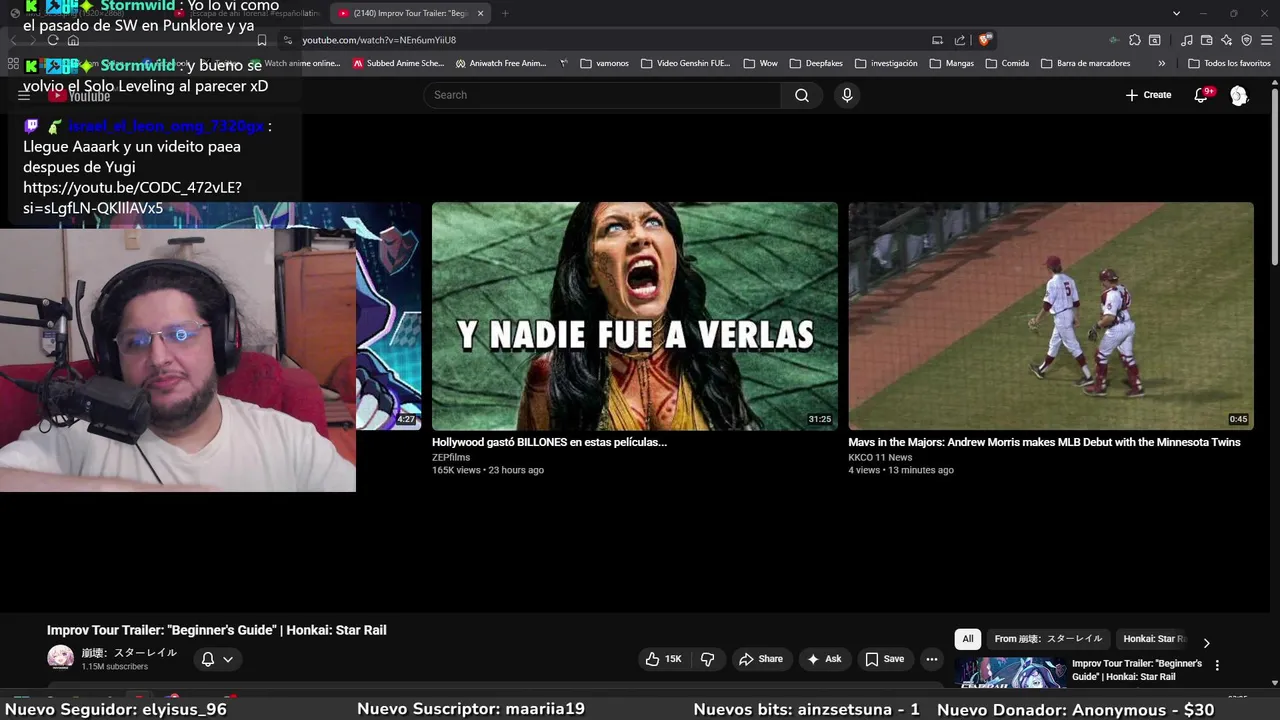Viewport: 1280px width, 720px height.
Task: Open the 'Aniwatch Free Anim...' bookmark
Action: tap(500, 63)
